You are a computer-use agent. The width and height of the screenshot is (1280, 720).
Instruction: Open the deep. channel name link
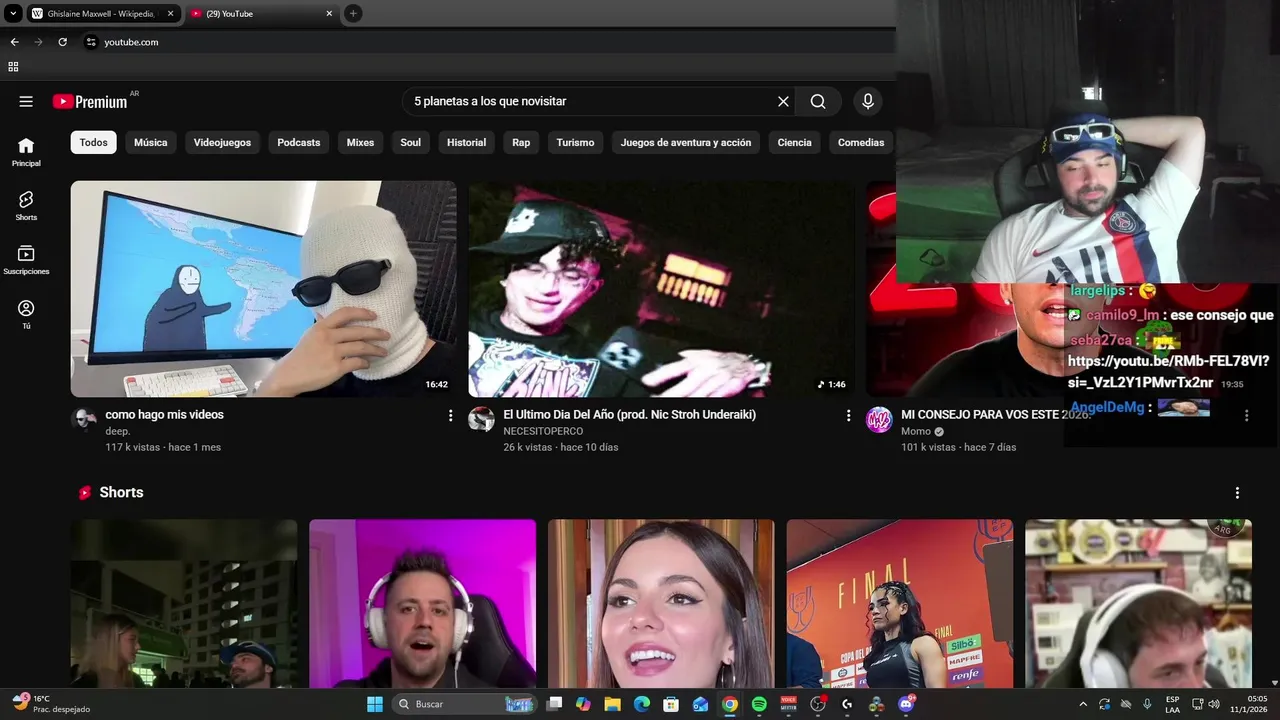[x=118, y=431]
